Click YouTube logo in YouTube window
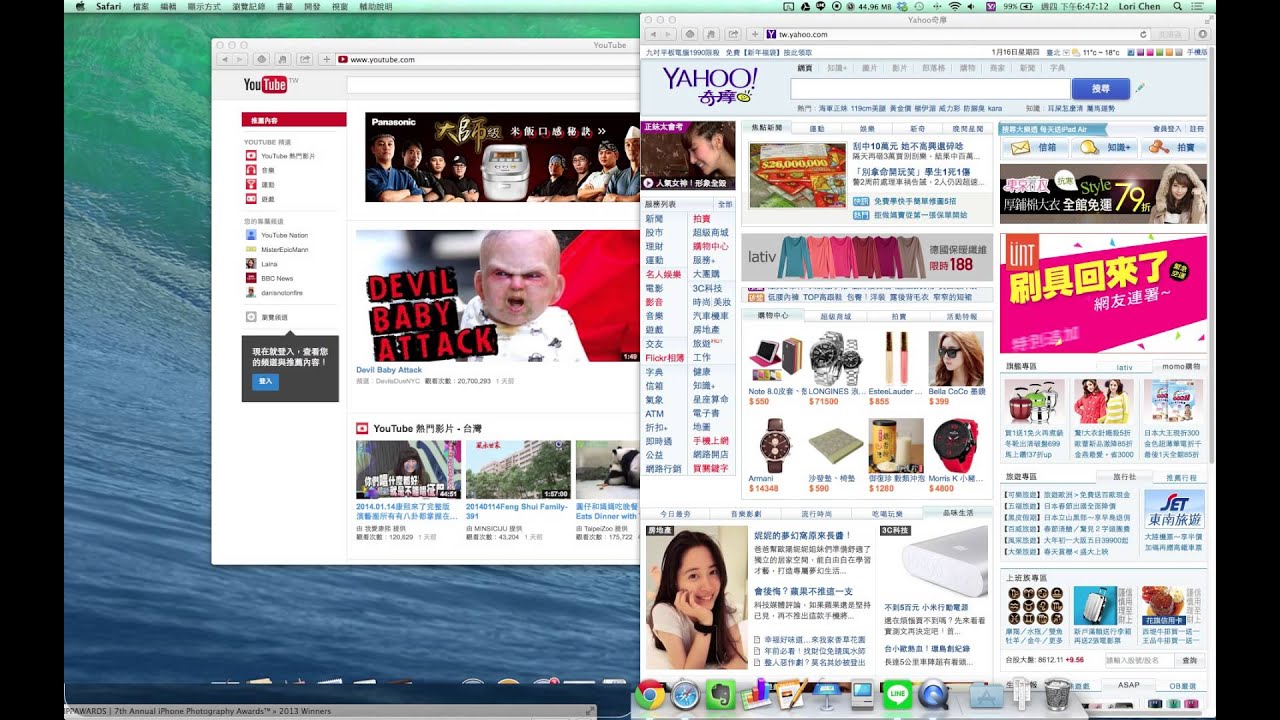 click(x=266, y=85)
